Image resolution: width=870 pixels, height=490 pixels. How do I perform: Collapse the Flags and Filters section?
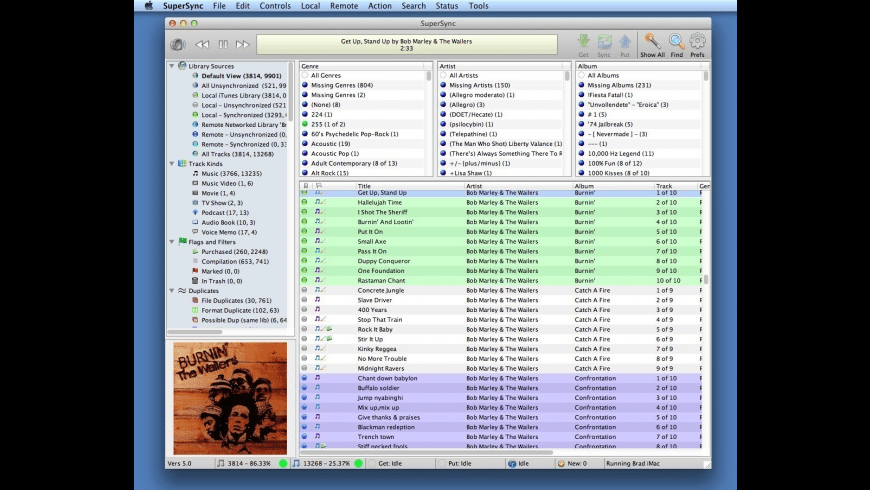[x=171, y=241]
